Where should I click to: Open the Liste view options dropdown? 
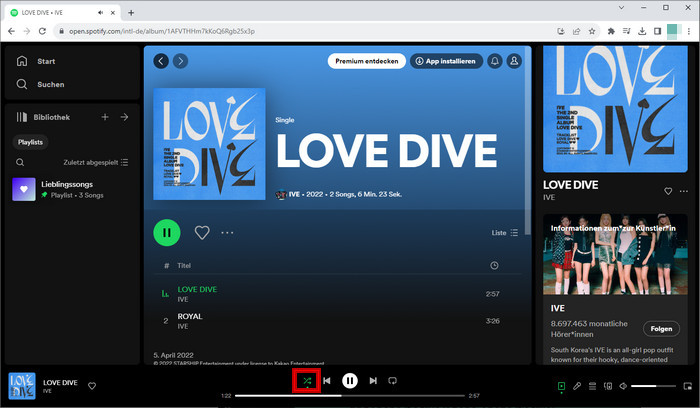(x=504, y=233)
